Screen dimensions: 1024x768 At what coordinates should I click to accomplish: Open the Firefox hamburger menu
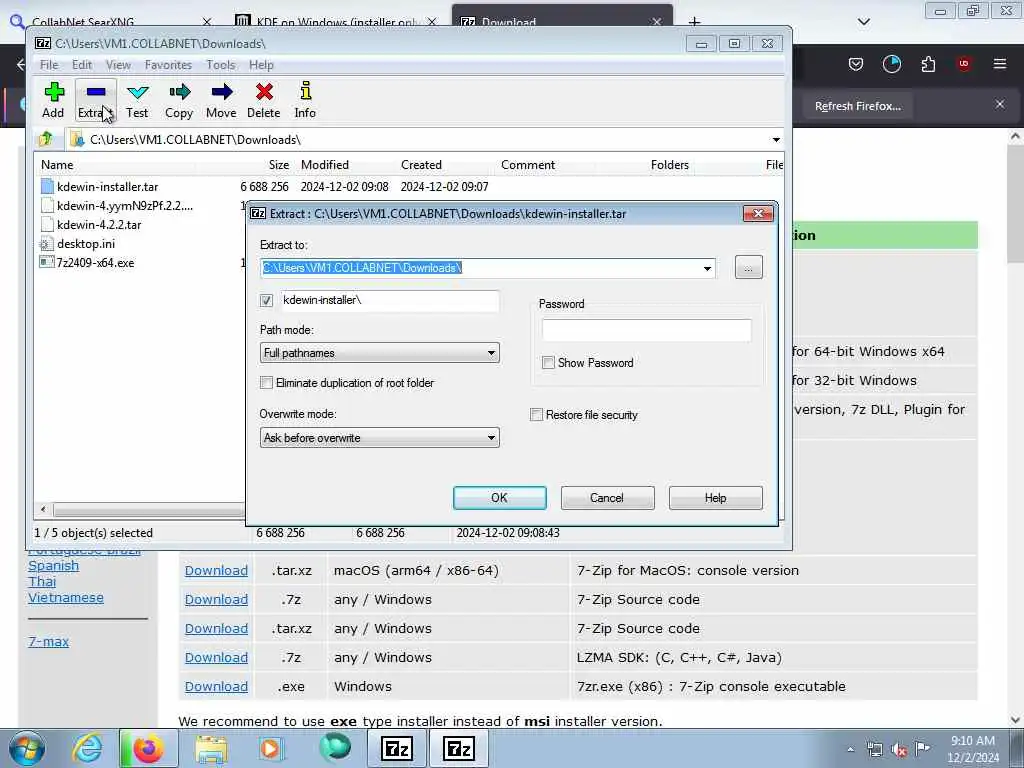coord(1000,64)
